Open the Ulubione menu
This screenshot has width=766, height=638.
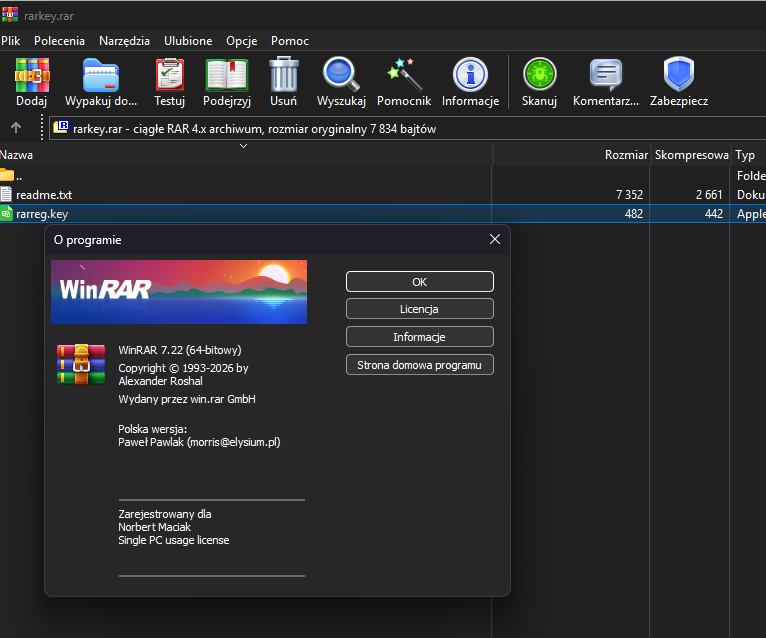(188, 41)
